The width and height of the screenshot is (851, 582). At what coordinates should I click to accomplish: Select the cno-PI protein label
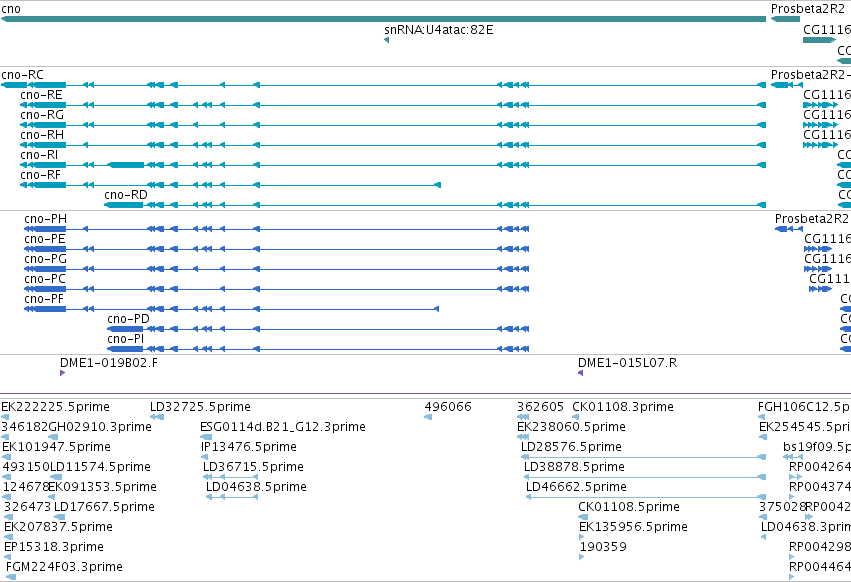(x=126, y=339)
